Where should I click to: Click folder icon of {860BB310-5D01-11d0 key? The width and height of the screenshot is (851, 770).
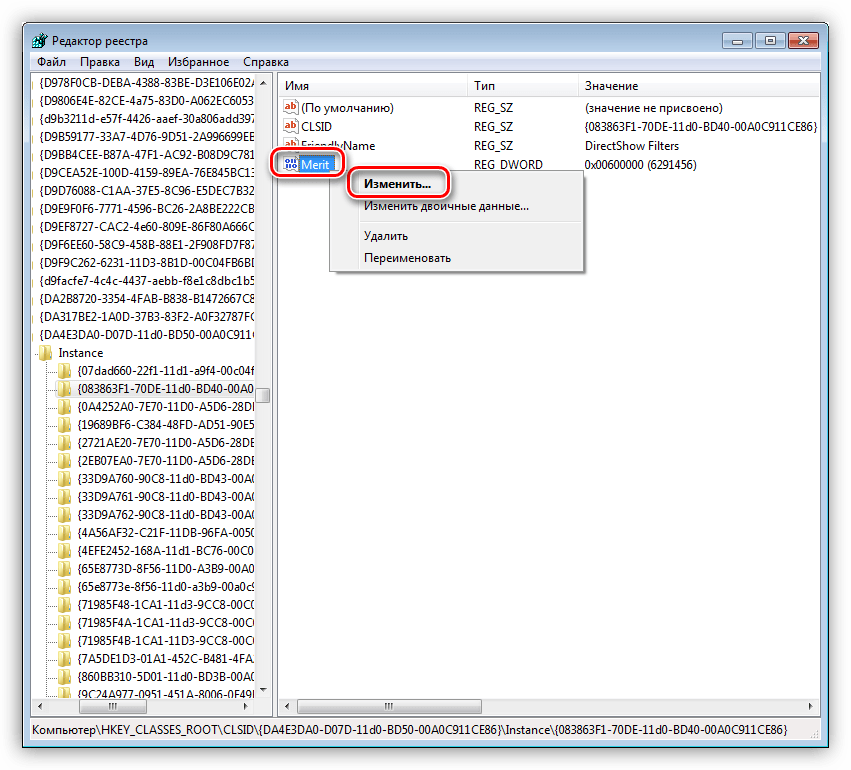[66, 677]
